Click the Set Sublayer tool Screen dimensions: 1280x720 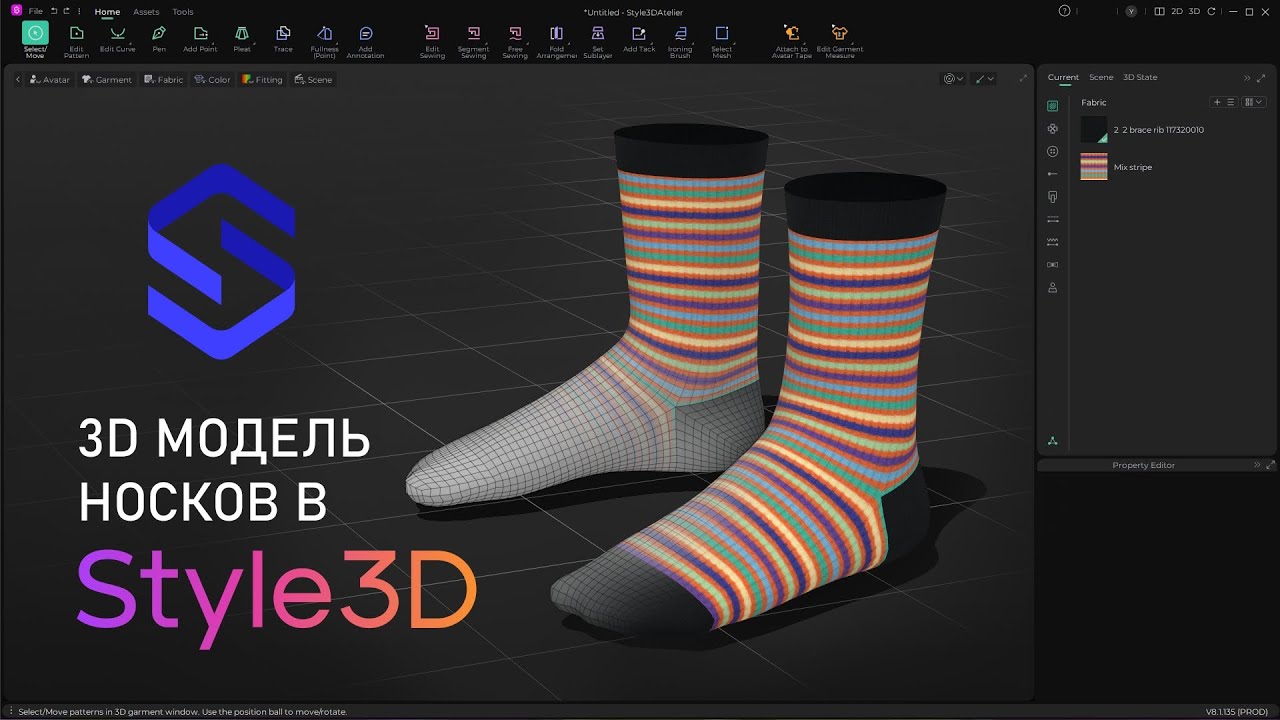(598, 41)
